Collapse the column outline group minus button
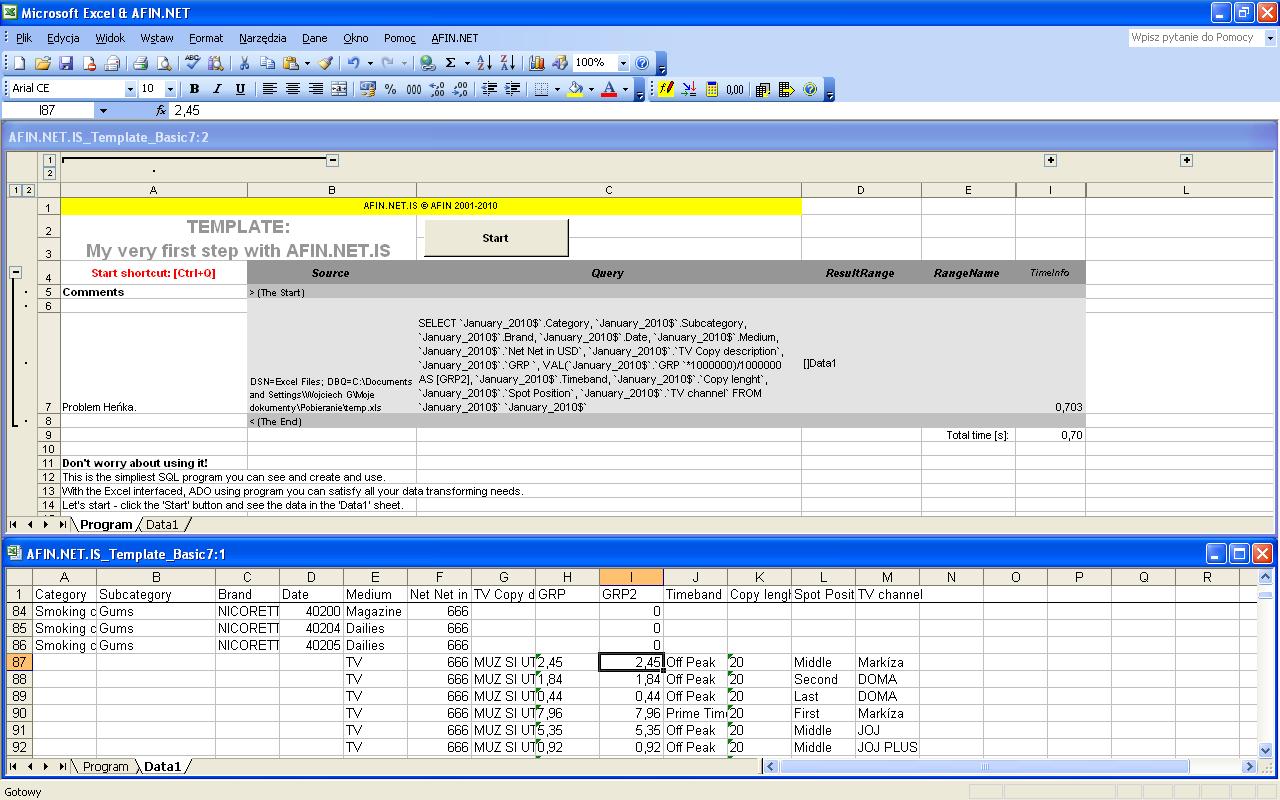1280x800 pixels. tap(332, 160)
